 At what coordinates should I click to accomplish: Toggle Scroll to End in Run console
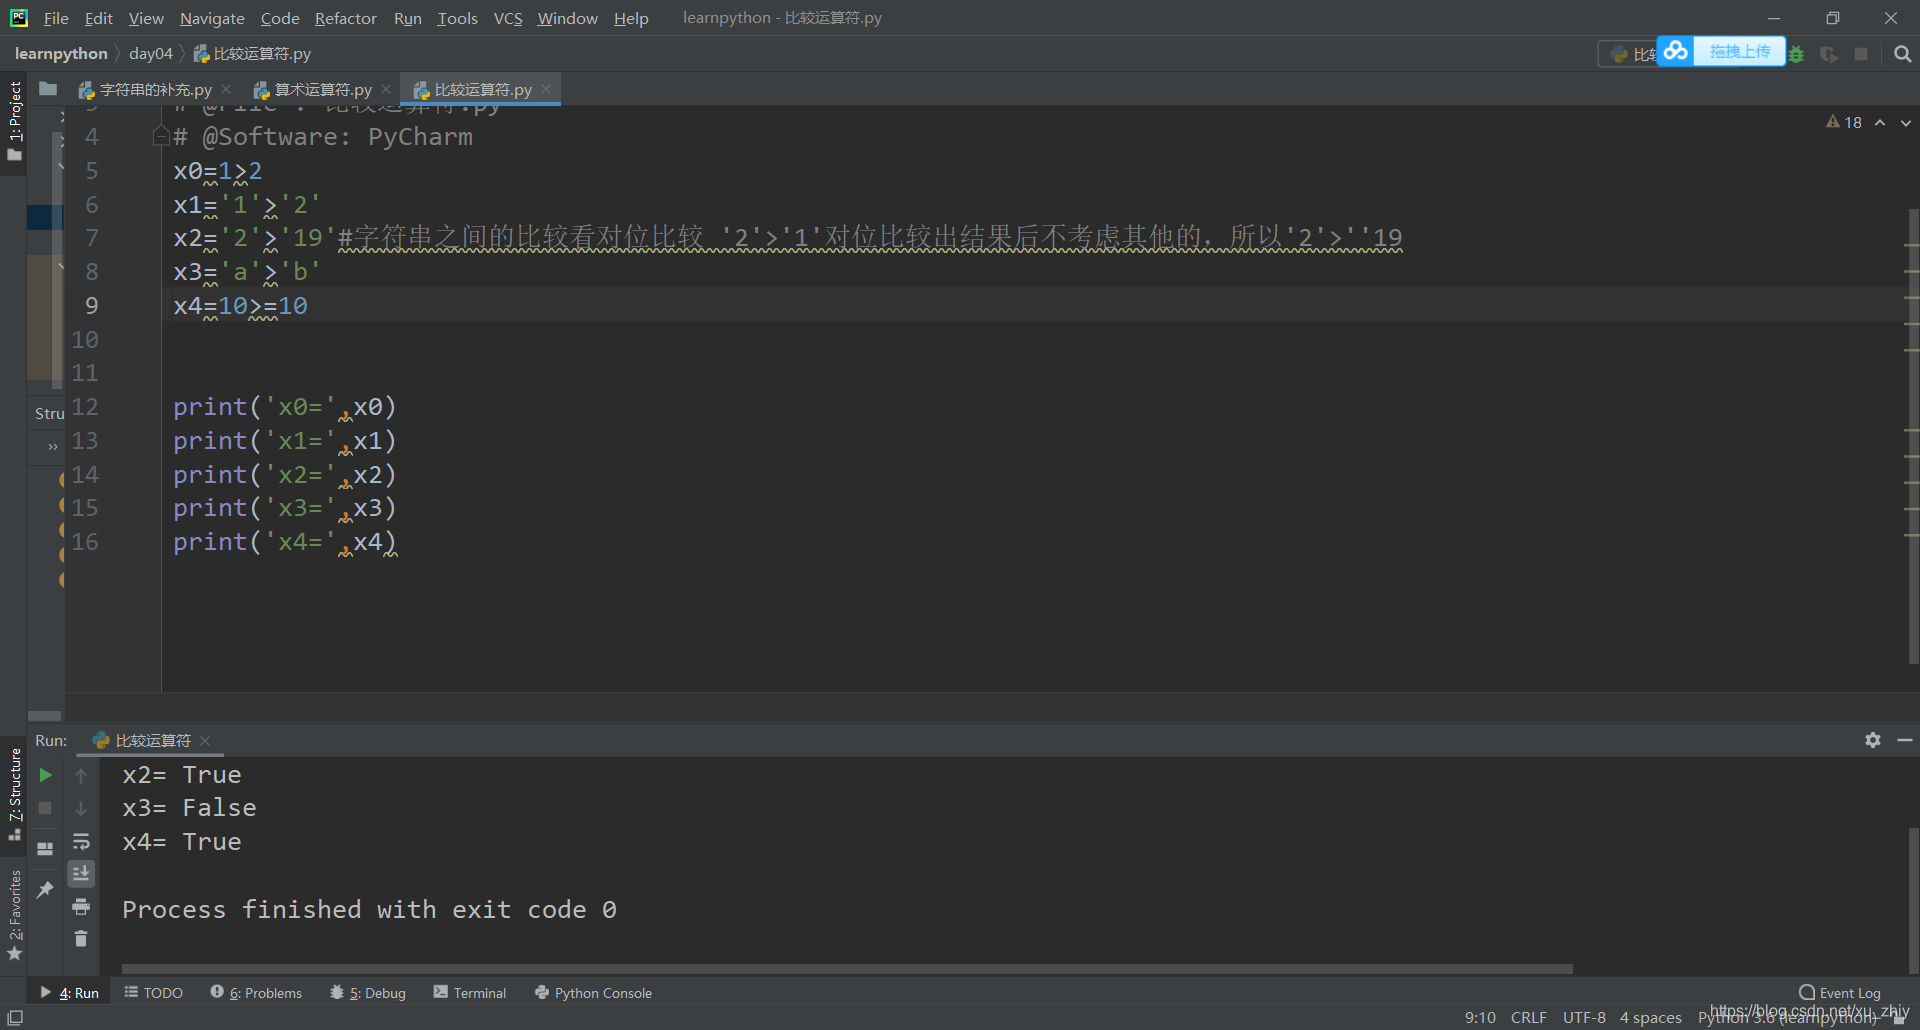point(81,874)
